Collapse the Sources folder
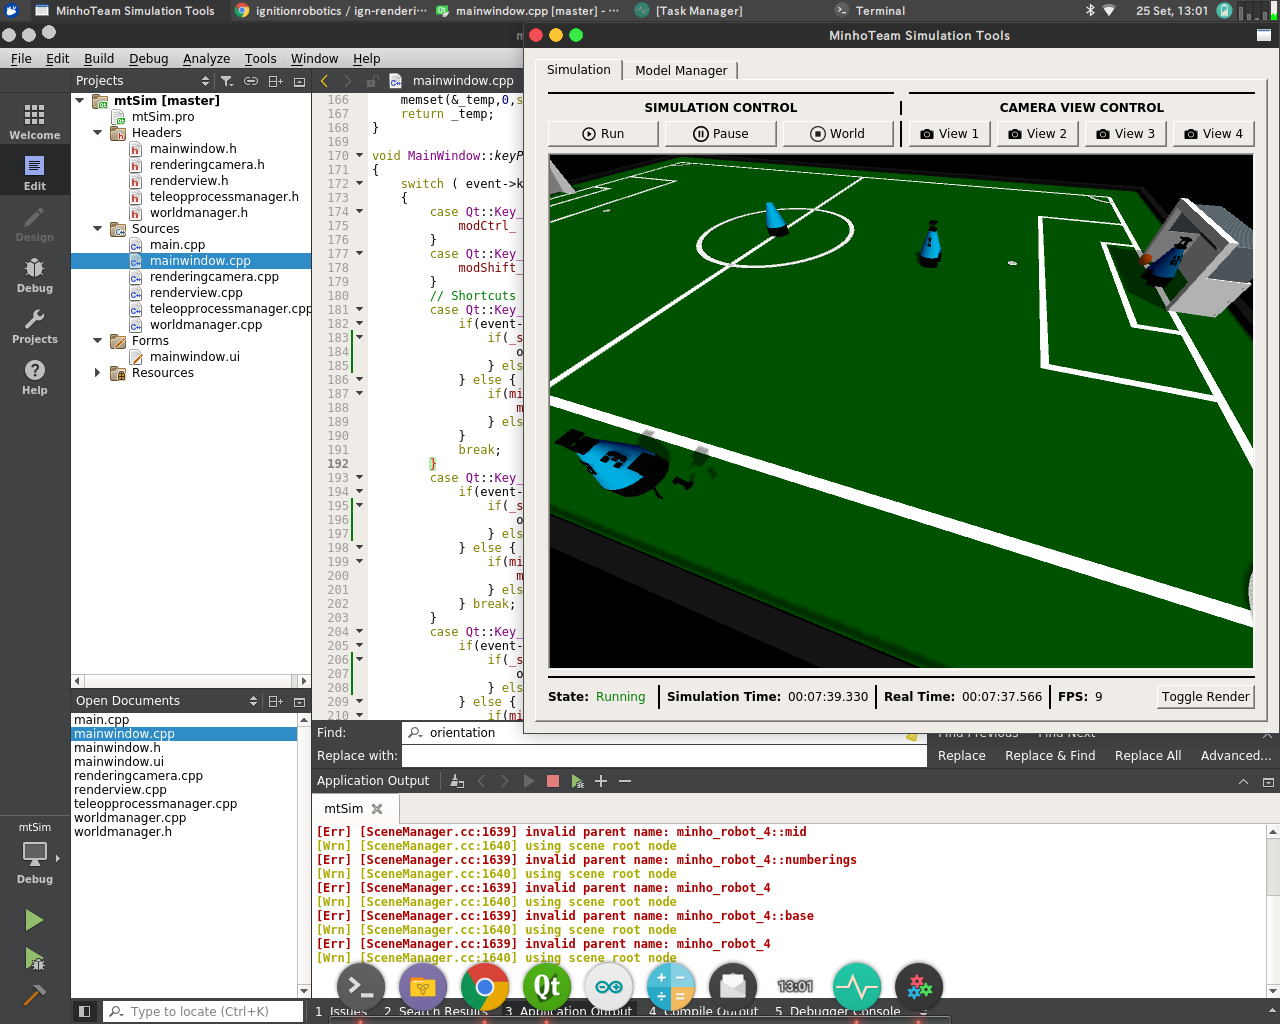Screen dimensions: 1280x1024 pos(98,228)
